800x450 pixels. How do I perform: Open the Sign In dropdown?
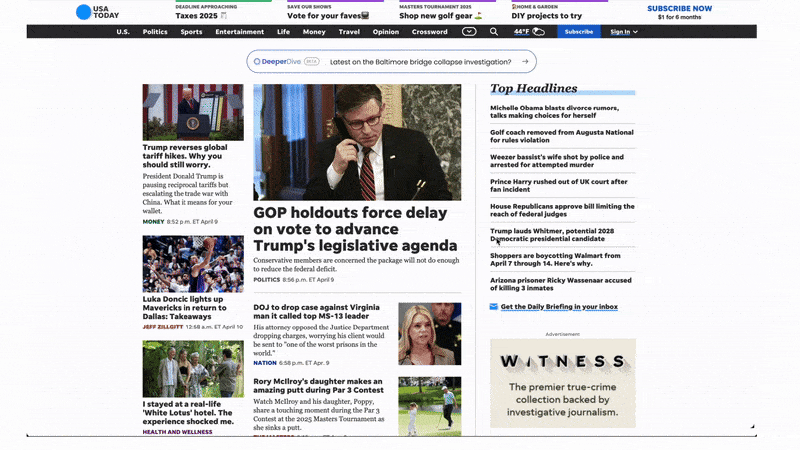(x=624, y=32)
